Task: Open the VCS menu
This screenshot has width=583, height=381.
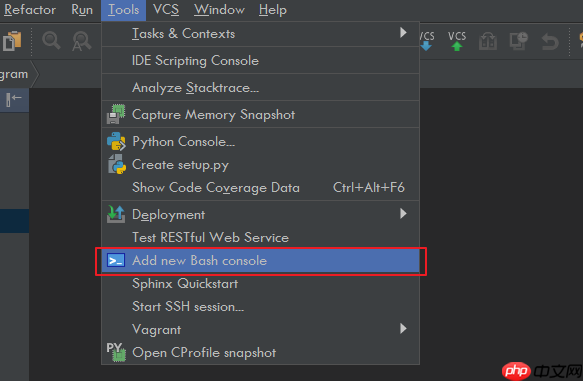Action: [166, 10]
